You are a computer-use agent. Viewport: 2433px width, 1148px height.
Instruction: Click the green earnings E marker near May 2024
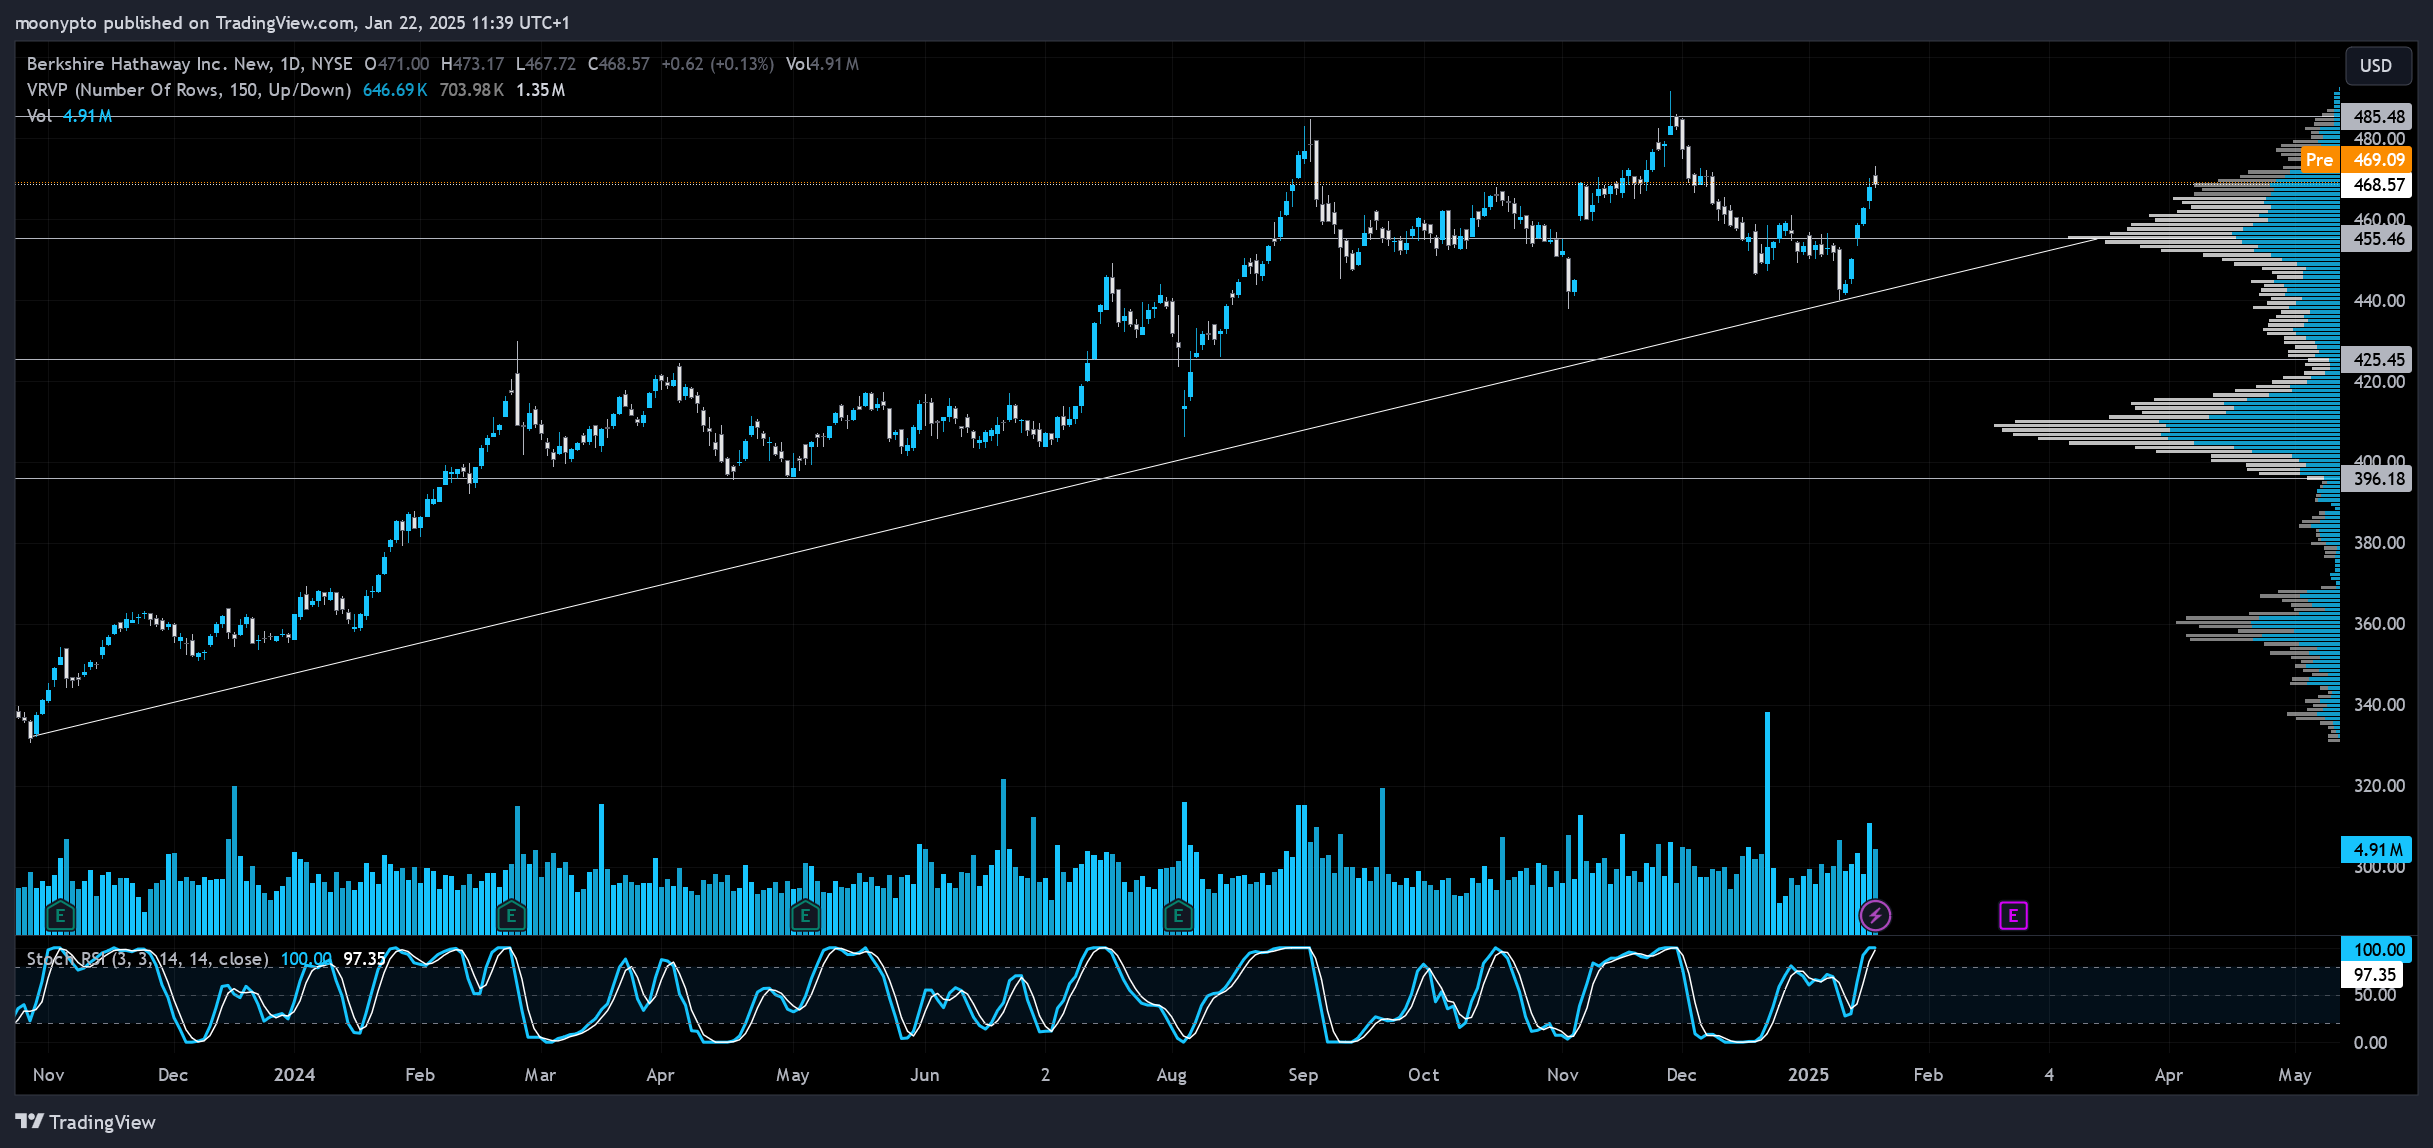(805, 915)
